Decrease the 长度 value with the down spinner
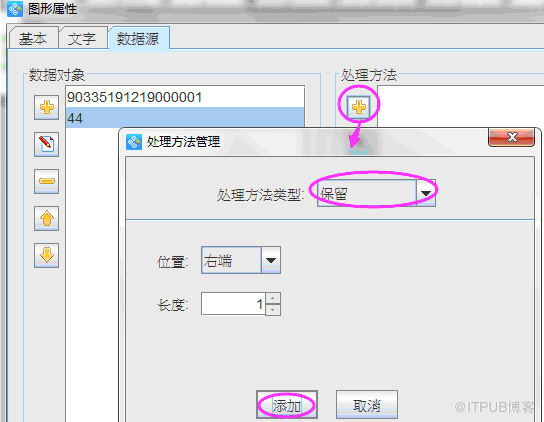The image size is (544, 422). (x=273, y=310)
